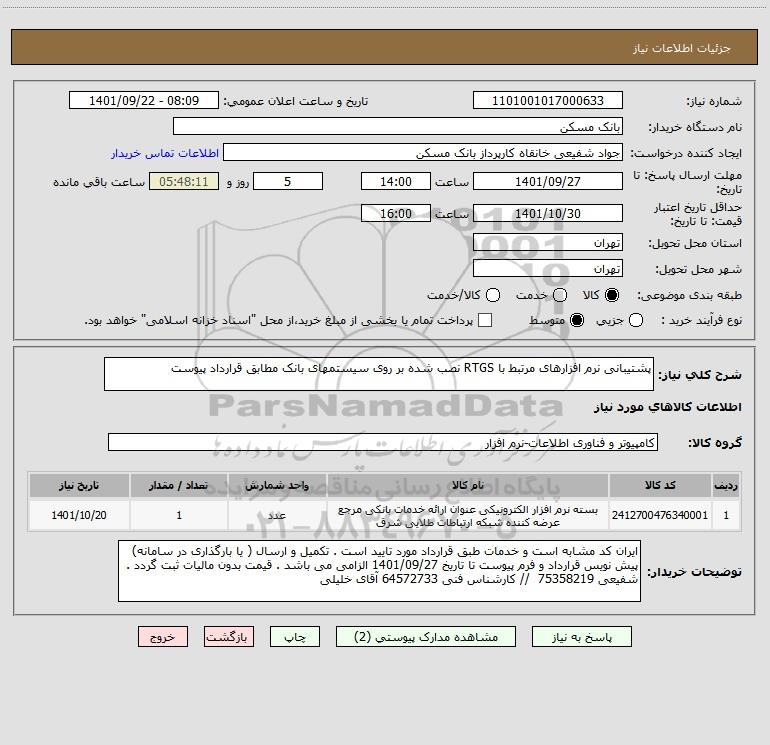The image size is (770, 745).
Task: Click the delivery province field تهران
Action: [548, 243]
